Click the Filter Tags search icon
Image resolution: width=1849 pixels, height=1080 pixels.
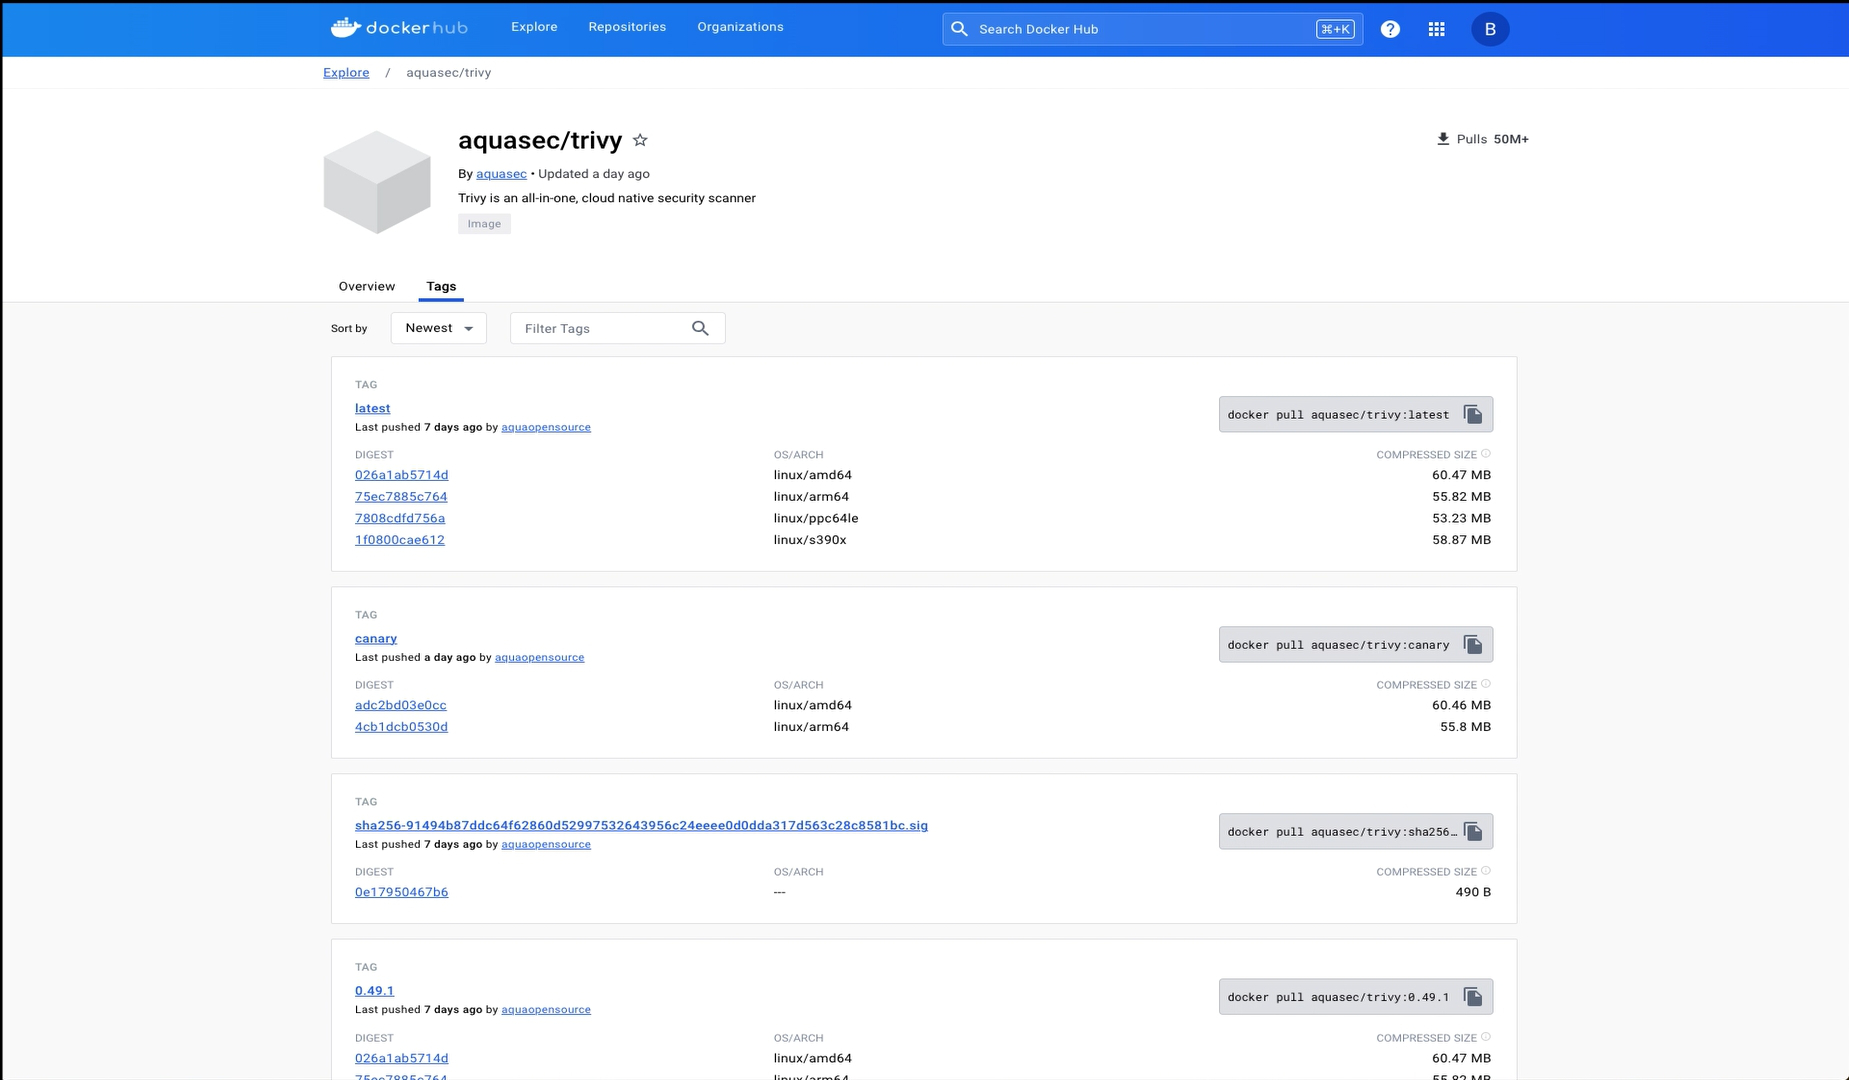700,328
